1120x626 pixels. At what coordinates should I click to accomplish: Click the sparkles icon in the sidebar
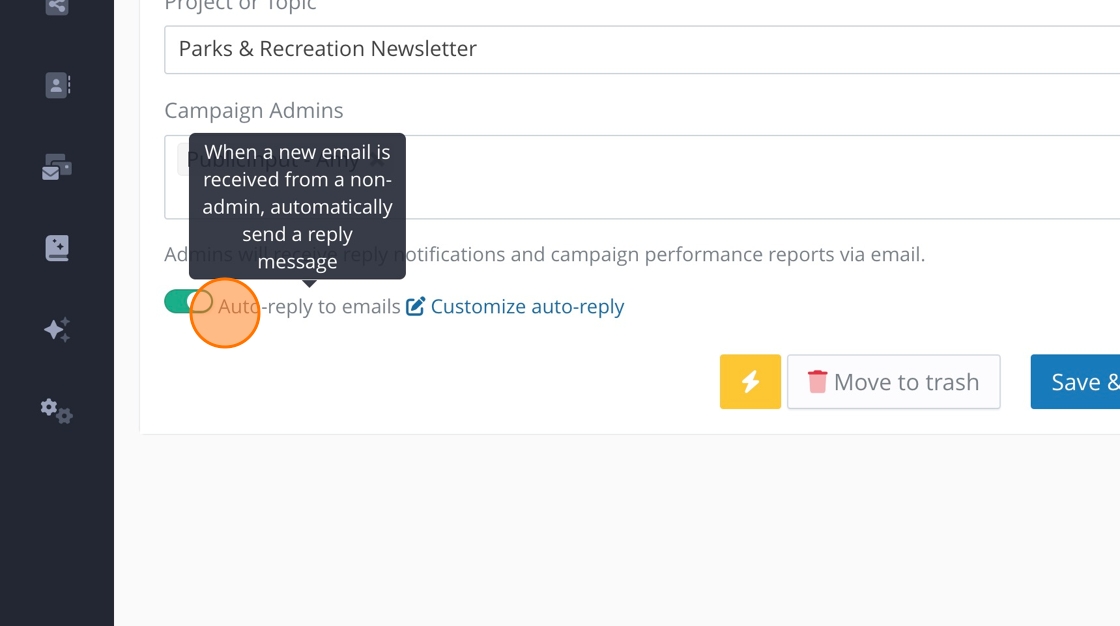pos(57,329)
